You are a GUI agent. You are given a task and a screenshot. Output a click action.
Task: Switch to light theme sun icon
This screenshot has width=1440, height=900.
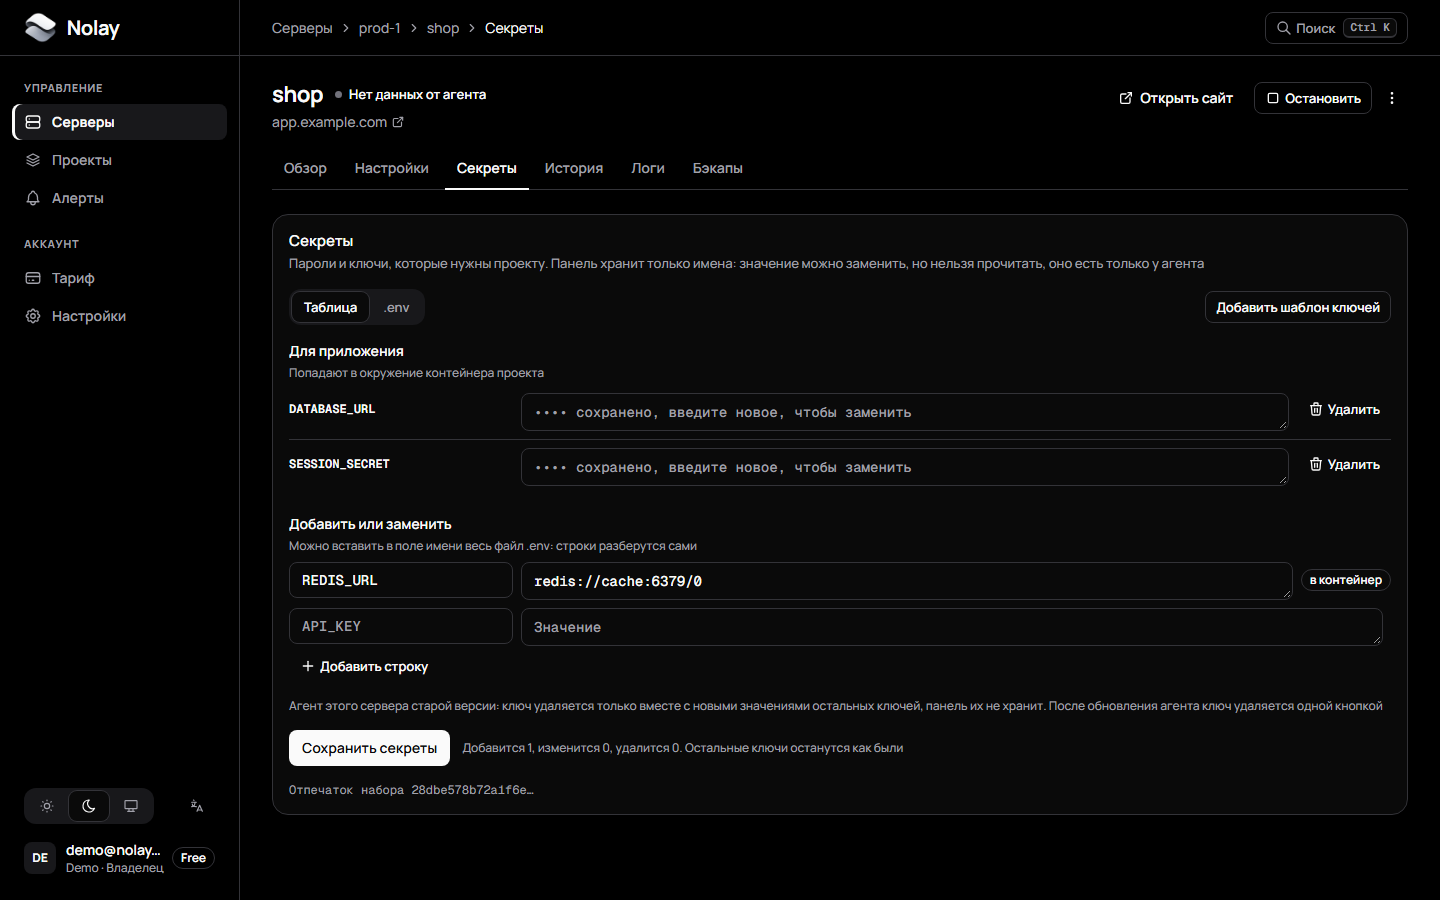[x=47, y=806]
